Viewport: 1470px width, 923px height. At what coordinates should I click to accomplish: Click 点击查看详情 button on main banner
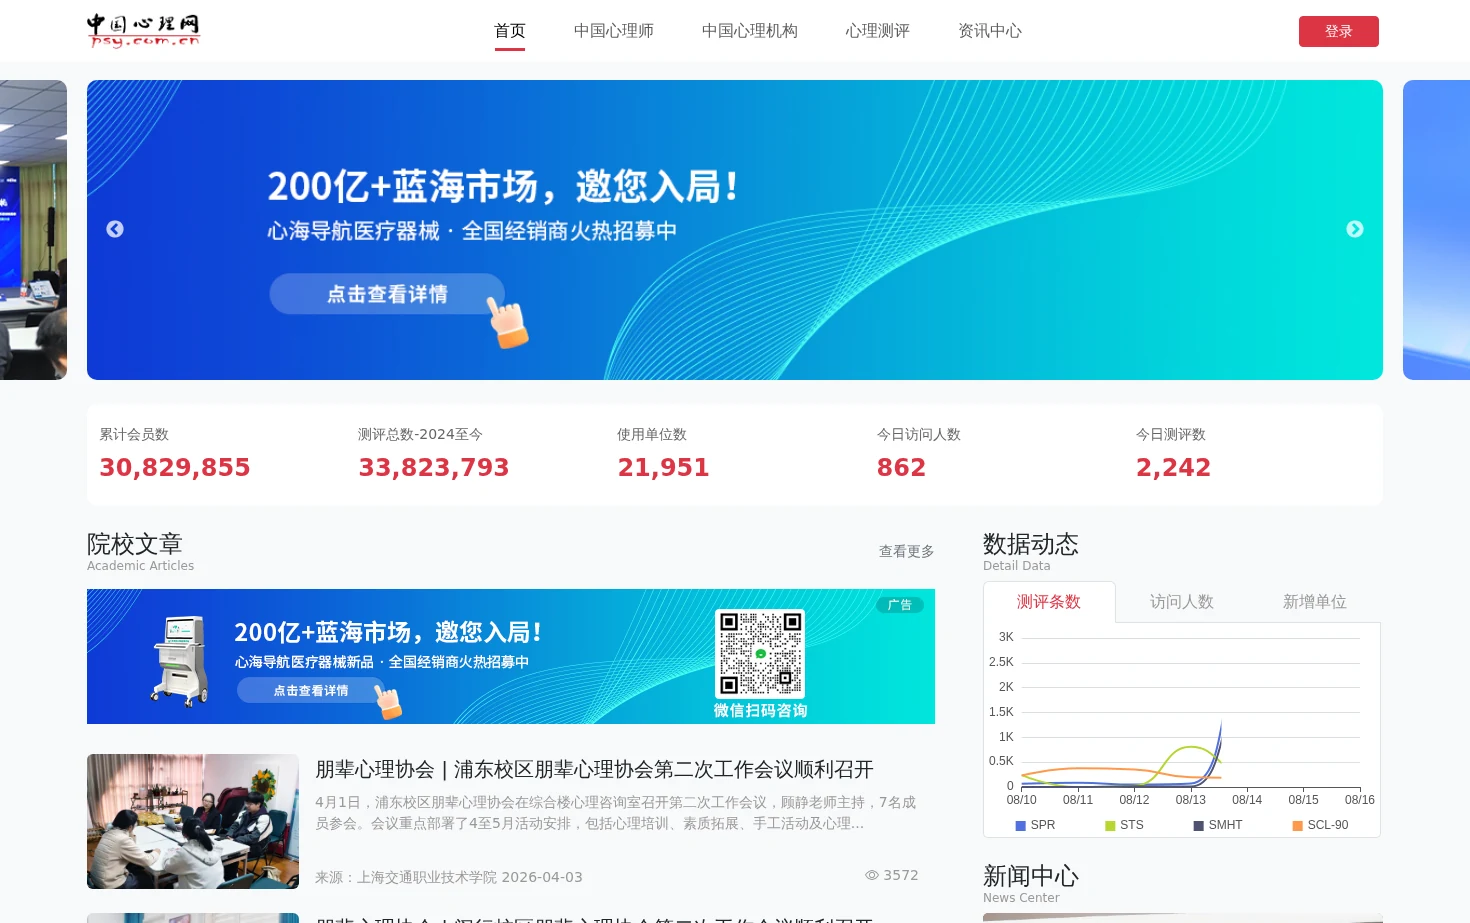coord(387,294)
